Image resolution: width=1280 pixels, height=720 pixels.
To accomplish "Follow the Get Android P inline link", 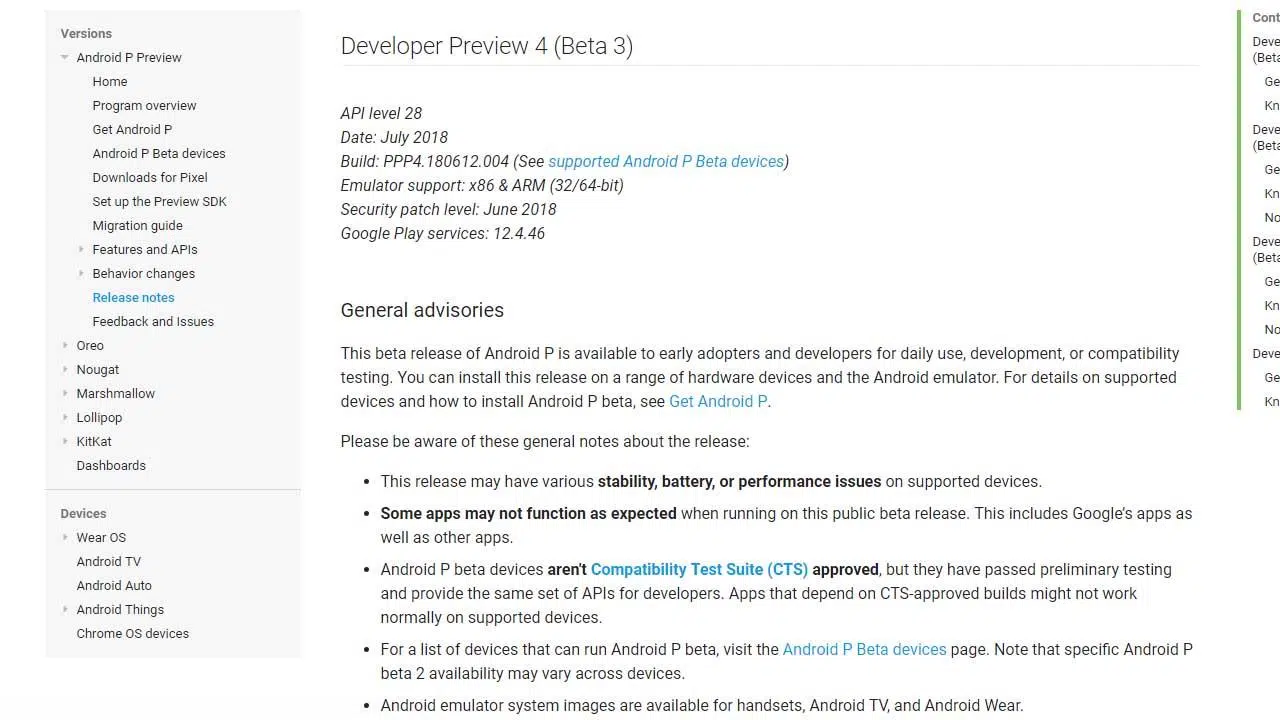I will [718, 402].
